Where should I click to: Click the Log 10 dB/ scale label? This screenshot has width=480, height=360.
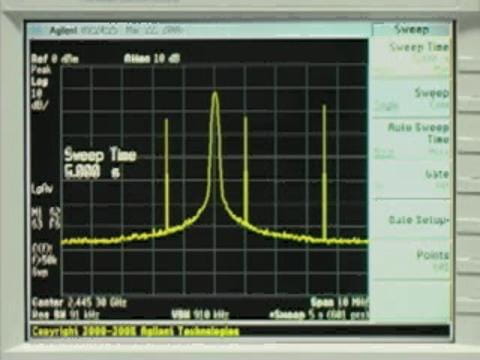tap(40, 93)
